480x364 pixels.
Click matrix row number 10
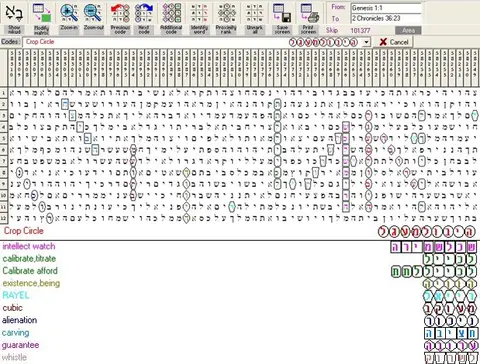tap(3, 195)
